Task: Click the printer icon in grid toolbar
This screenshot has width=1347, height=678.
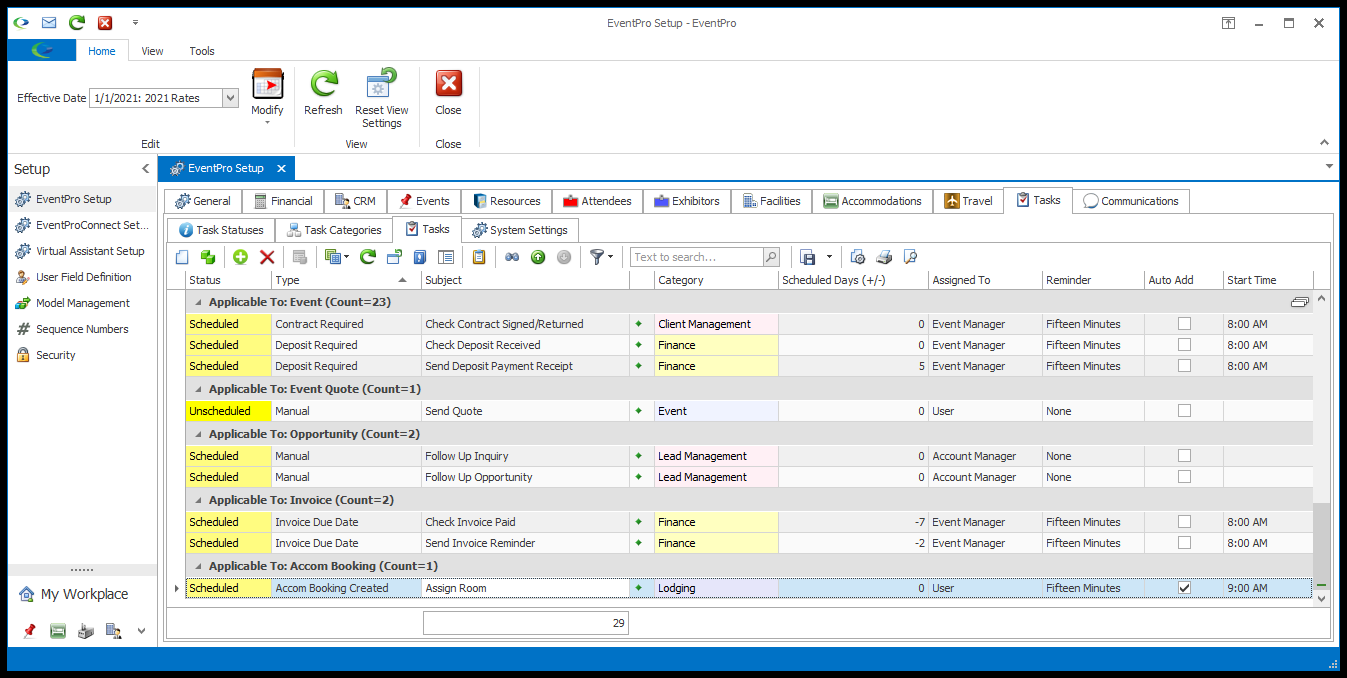Action: tap(884, 257)
